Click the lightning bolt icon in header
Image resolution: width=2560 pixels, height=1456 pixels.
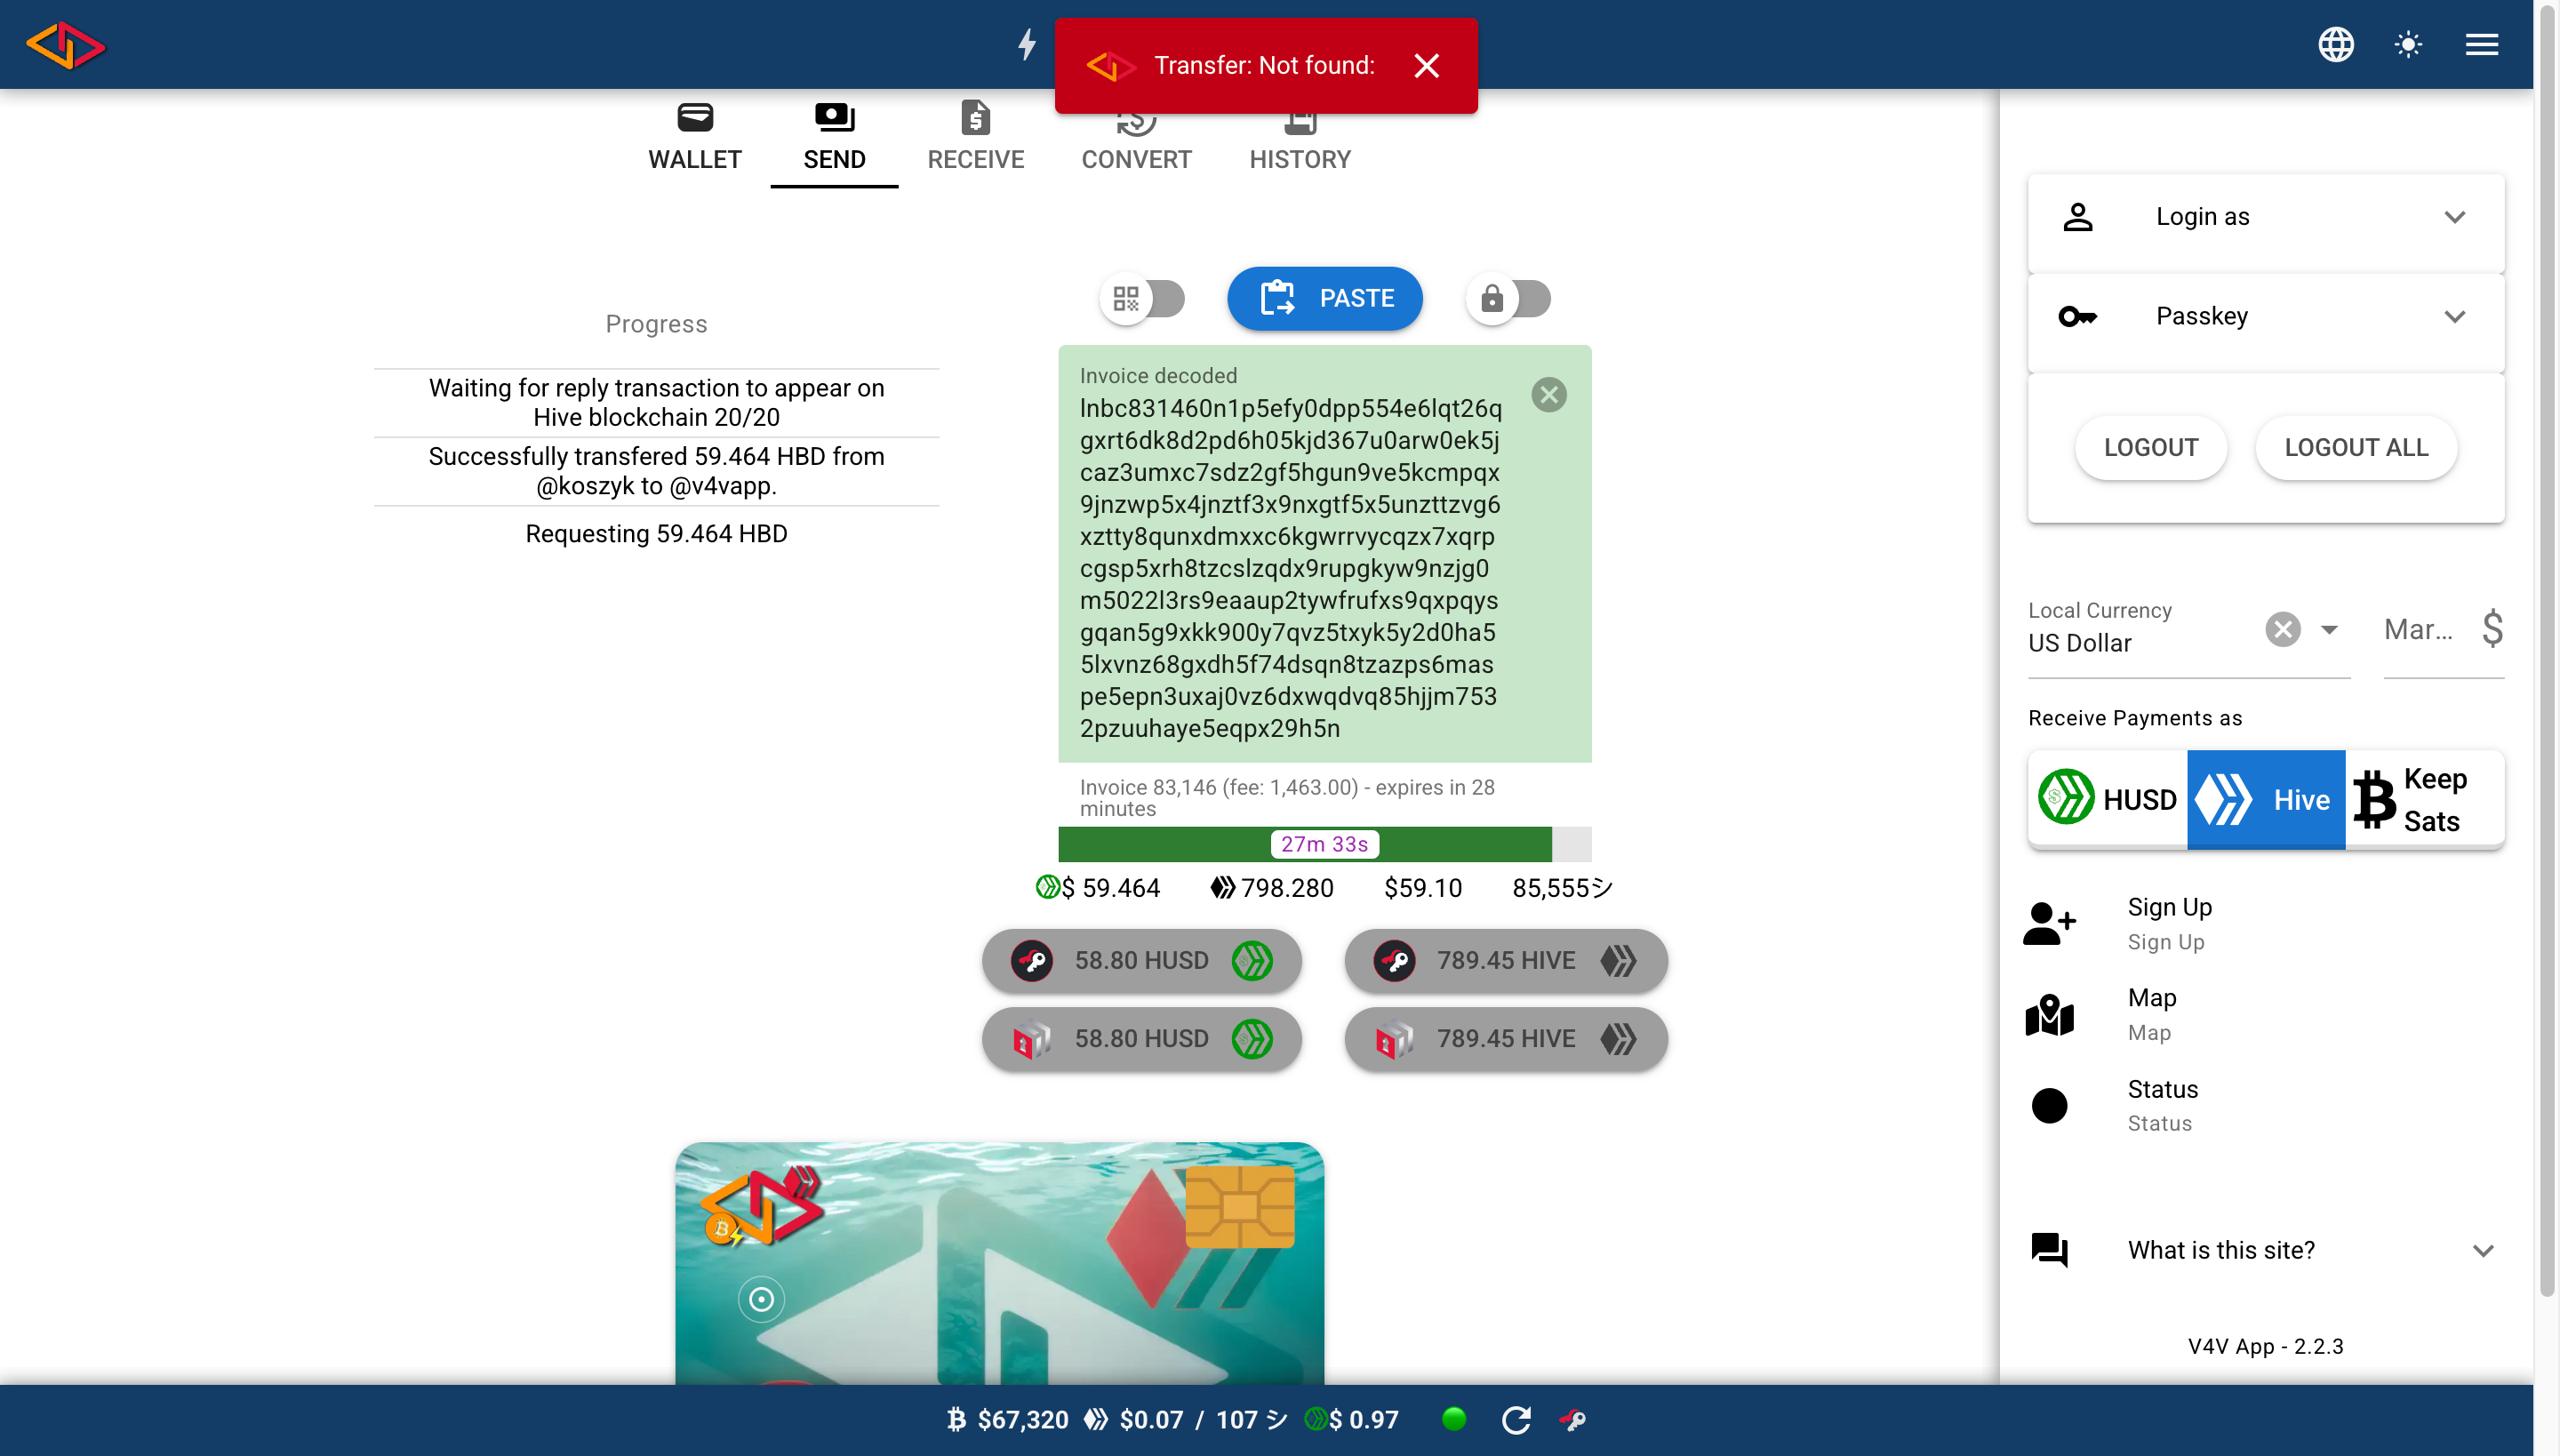pos(1027,45)
